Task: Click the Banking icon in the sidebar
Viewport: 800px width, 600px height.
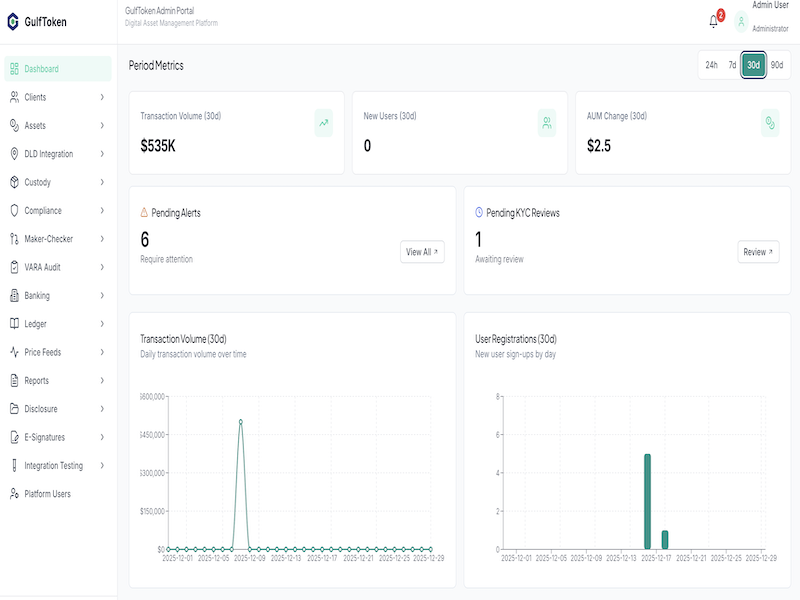Action: (x=14, y=295)
